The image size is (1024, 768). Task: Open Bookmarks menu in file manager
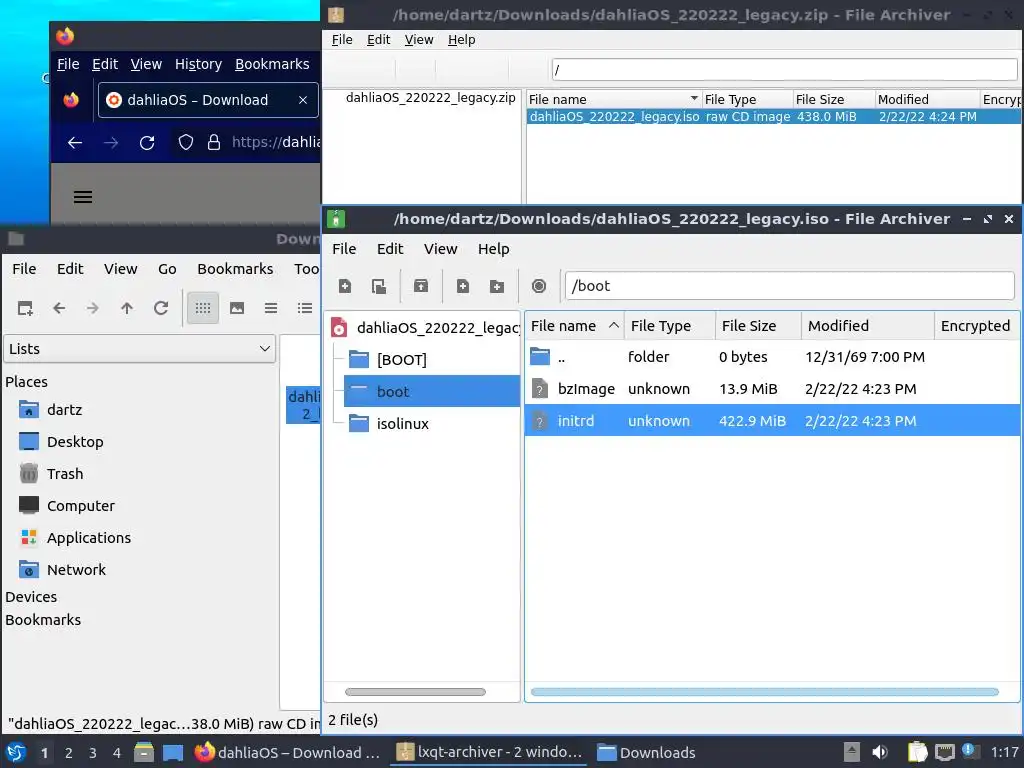(x=235, y=269)
